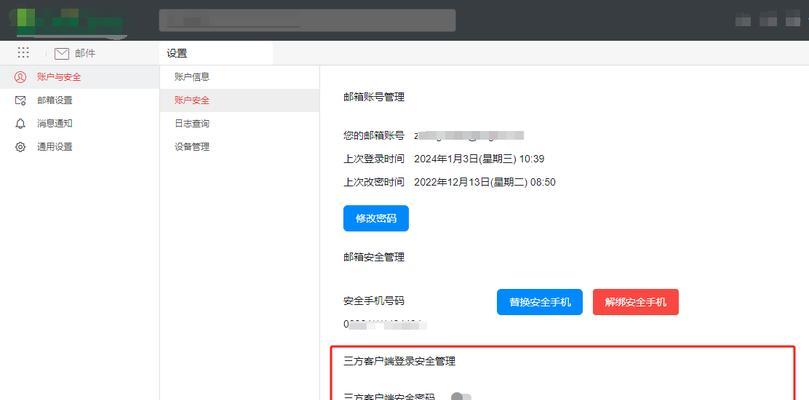Click the mail envelope icon

pos(62,53)
